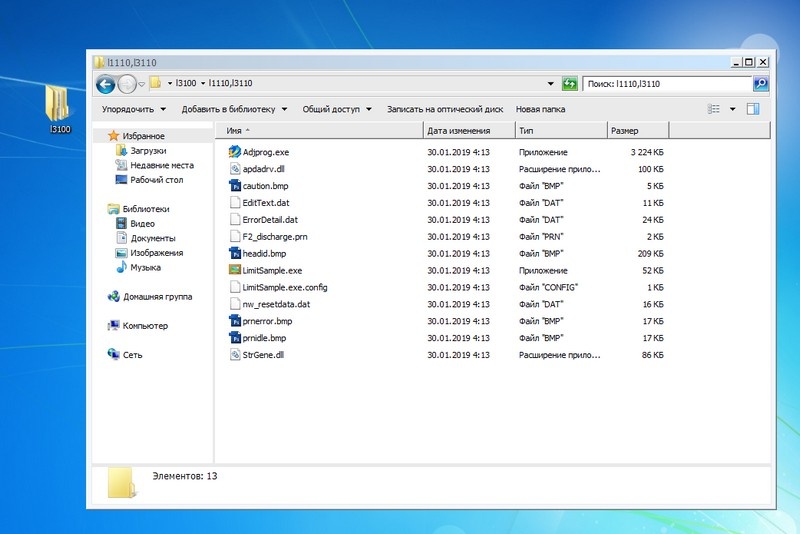This screenshot has height=534, width=800.
Task: Click the 209 КБ size value
Action: click(650, 253)
